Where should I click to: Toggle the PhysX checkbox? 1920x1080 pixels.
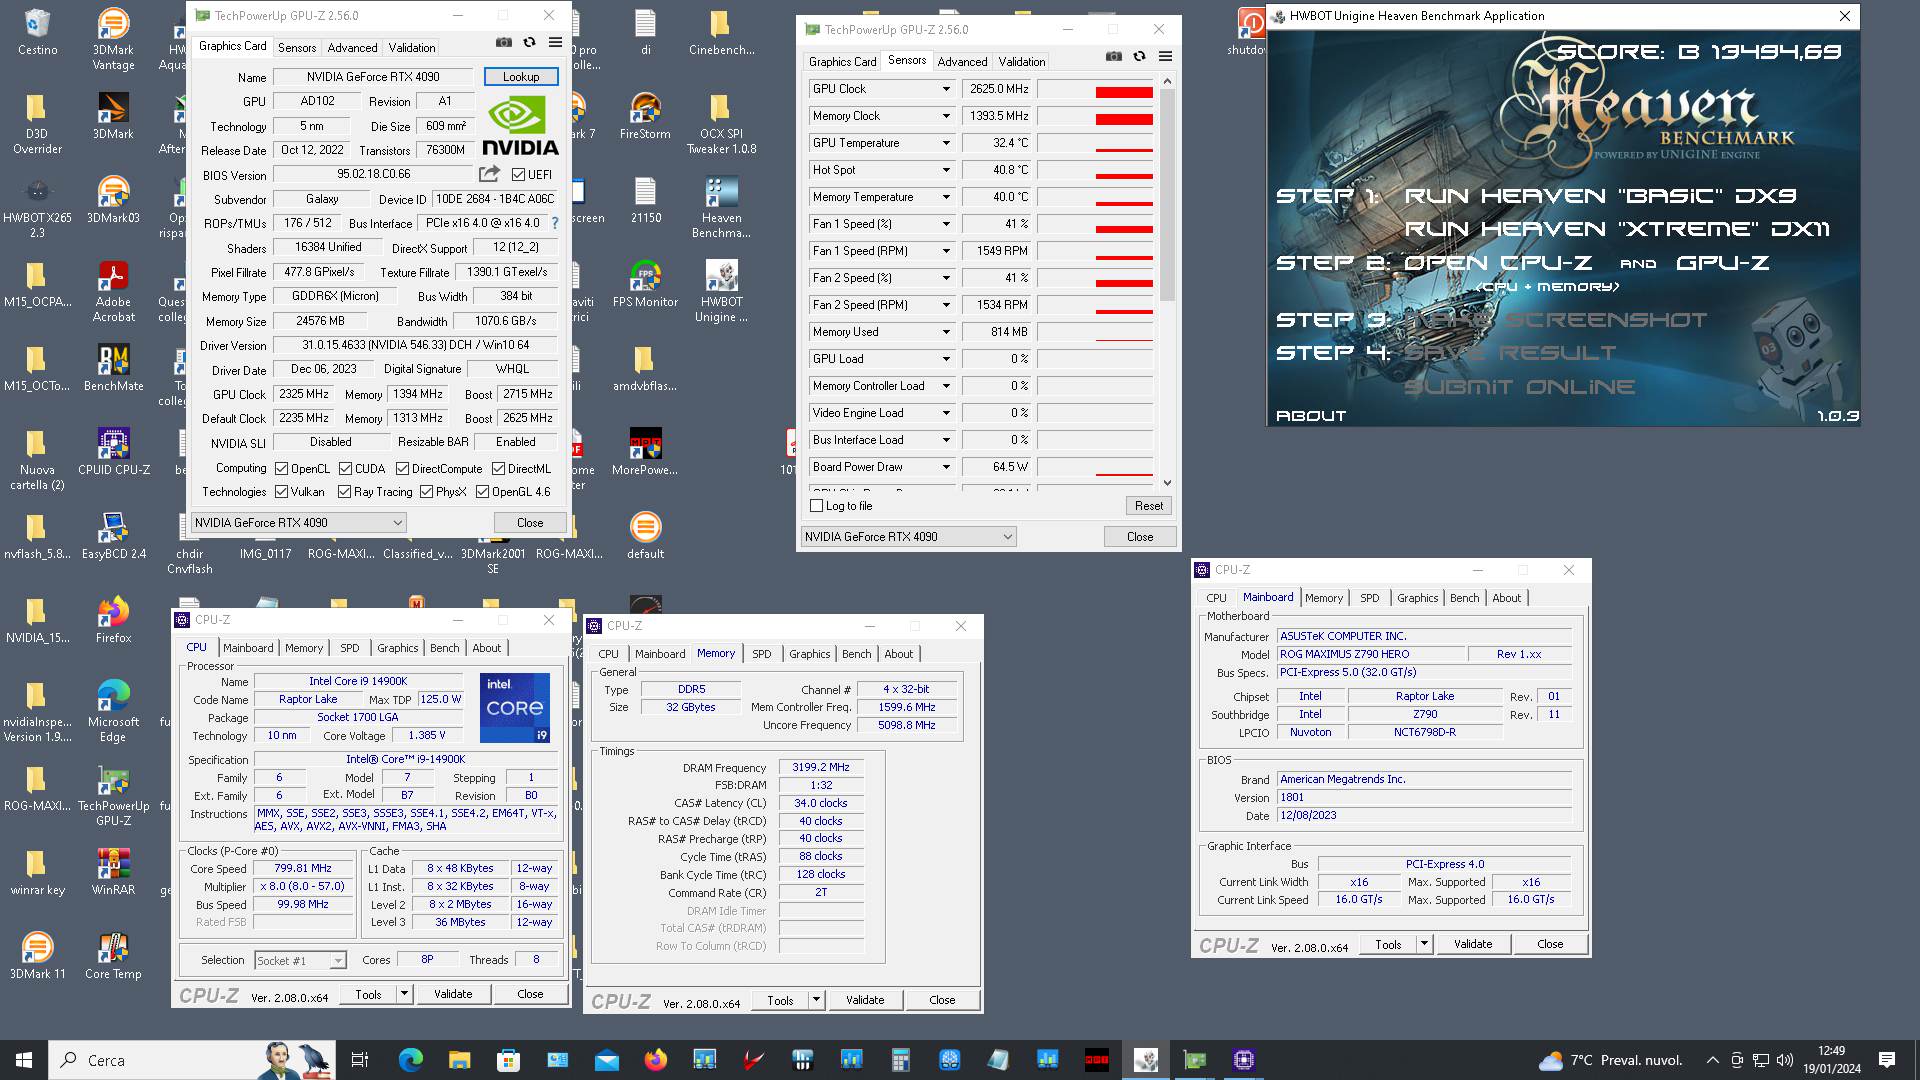click(426, 492)
